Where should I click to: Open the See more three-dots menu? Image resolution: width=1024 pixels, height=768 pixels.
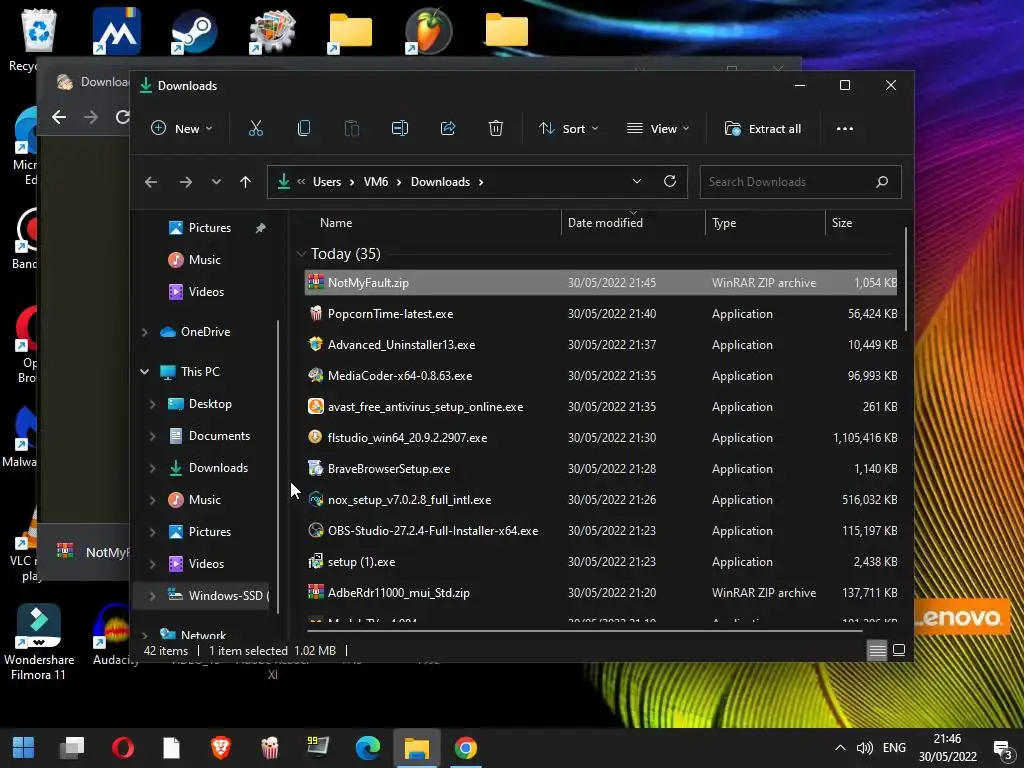click(x=844, y=129)
